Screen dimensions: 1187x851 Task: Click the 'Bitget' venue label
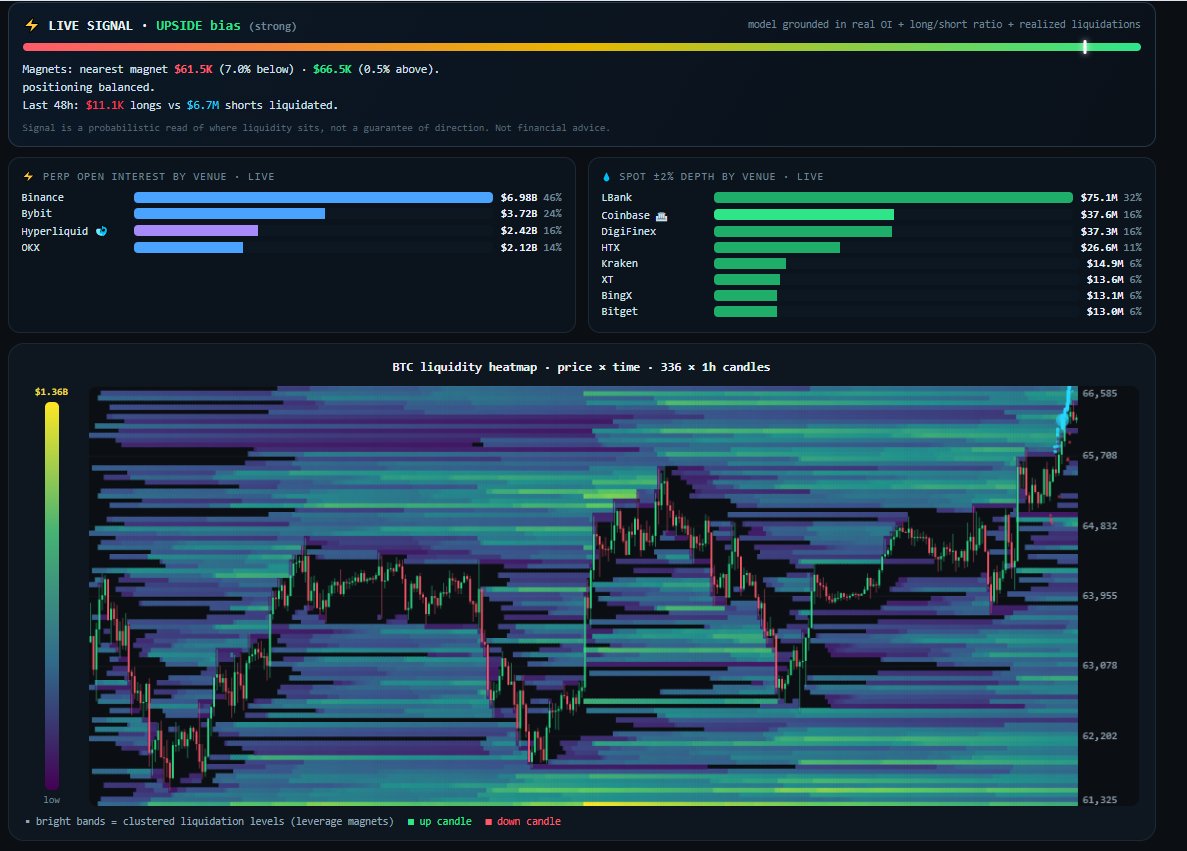pos(619,311)
